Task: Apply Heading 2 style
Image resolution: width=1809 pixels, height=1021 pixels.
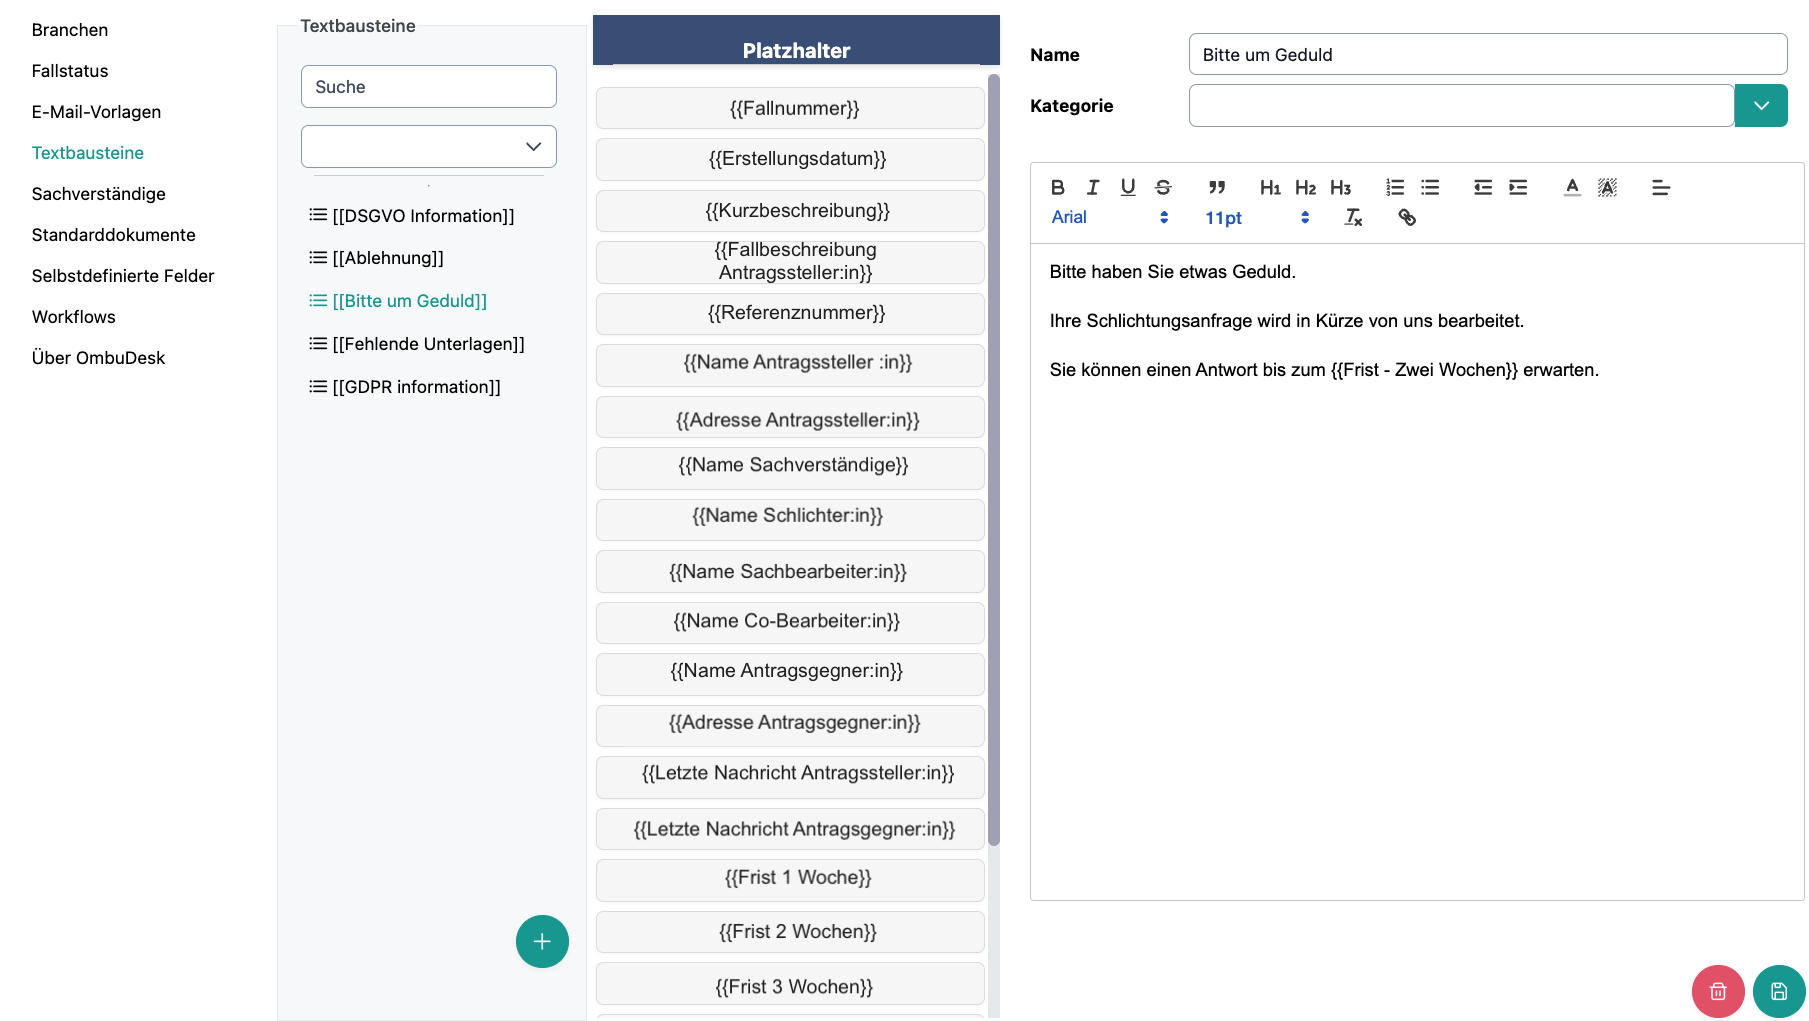Action: pyautogui.click(x=1305, y=187)
